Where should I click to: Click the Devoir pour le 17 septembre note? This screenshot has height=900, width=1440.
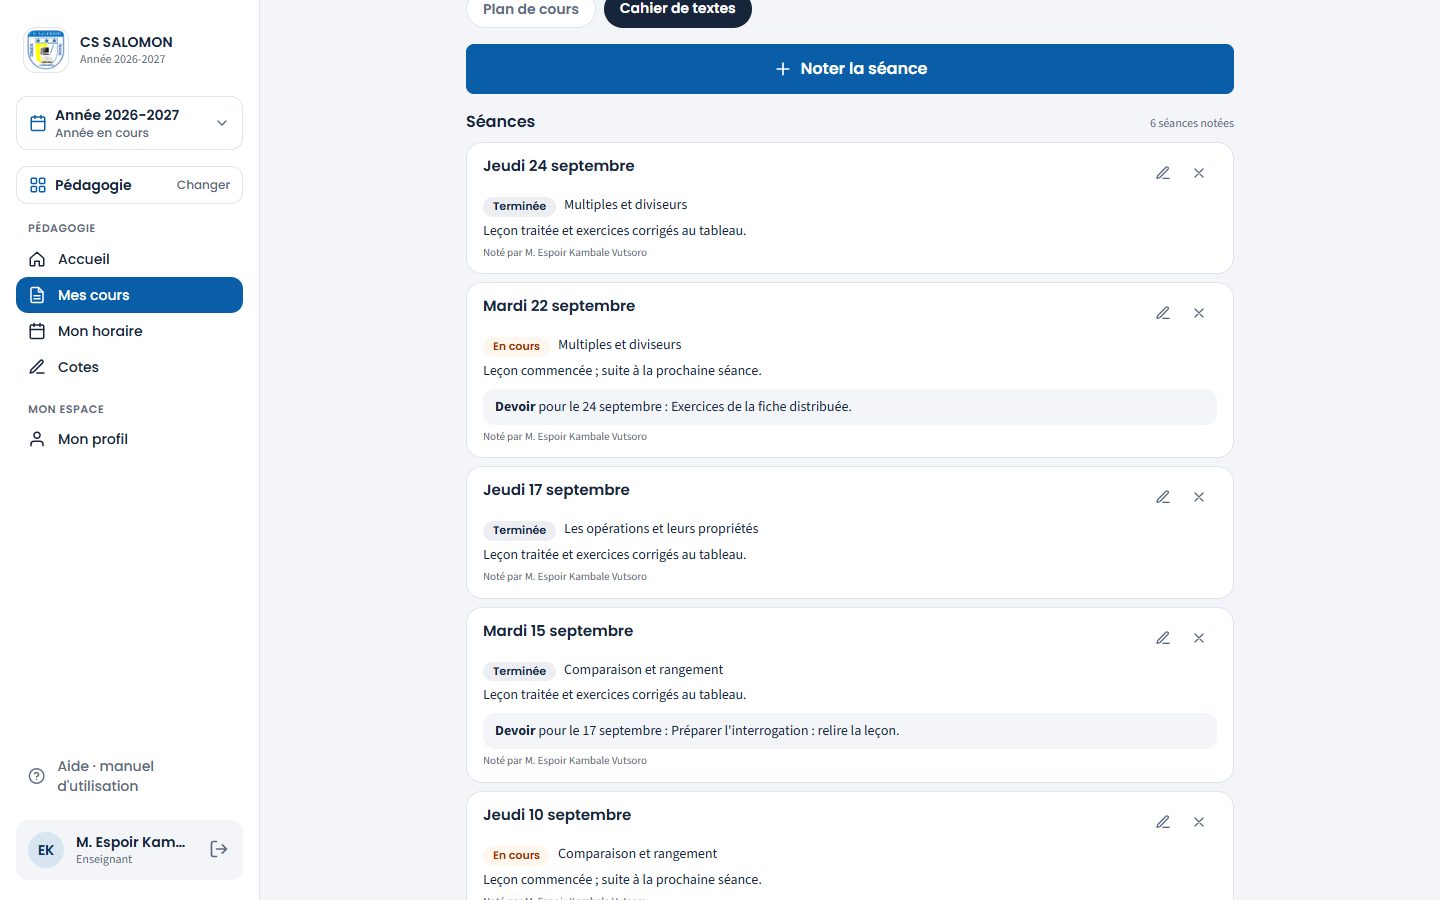(850, 731)
